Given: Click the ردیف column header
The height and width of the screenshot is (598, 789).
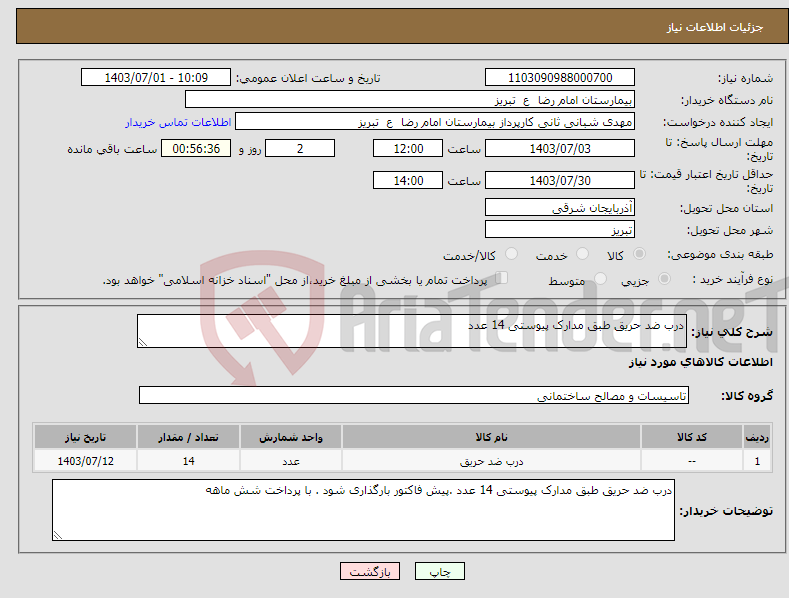Looking at the screenshot, I should (x=757, y=437).
